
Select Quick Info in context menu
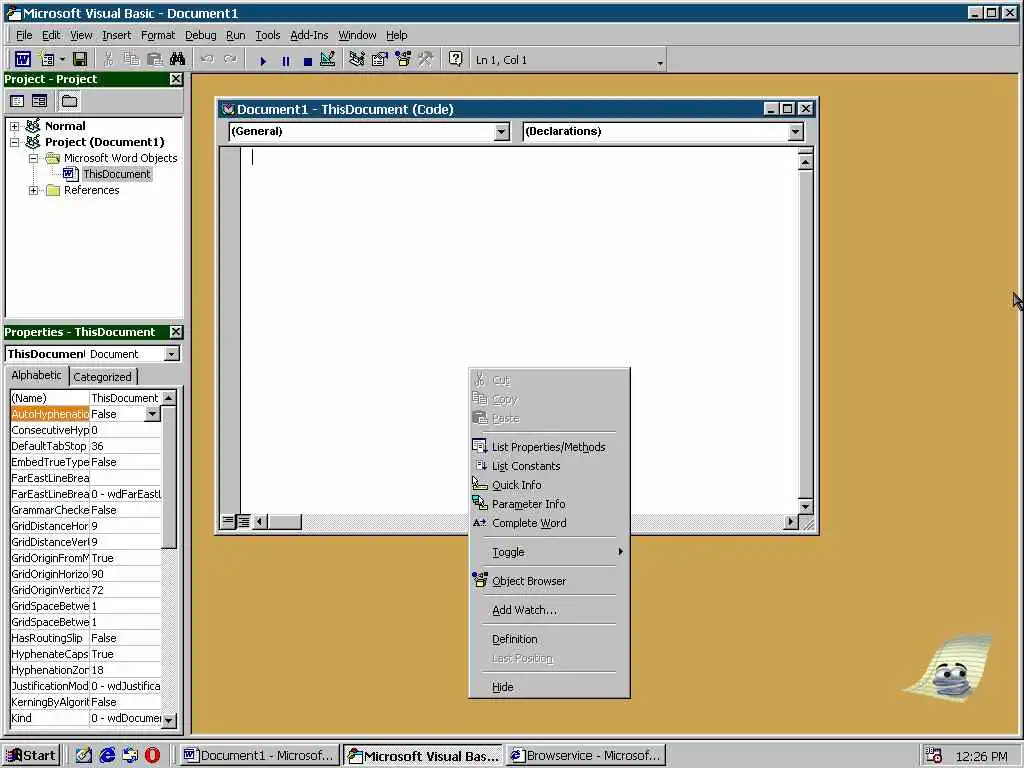(549, 485)
